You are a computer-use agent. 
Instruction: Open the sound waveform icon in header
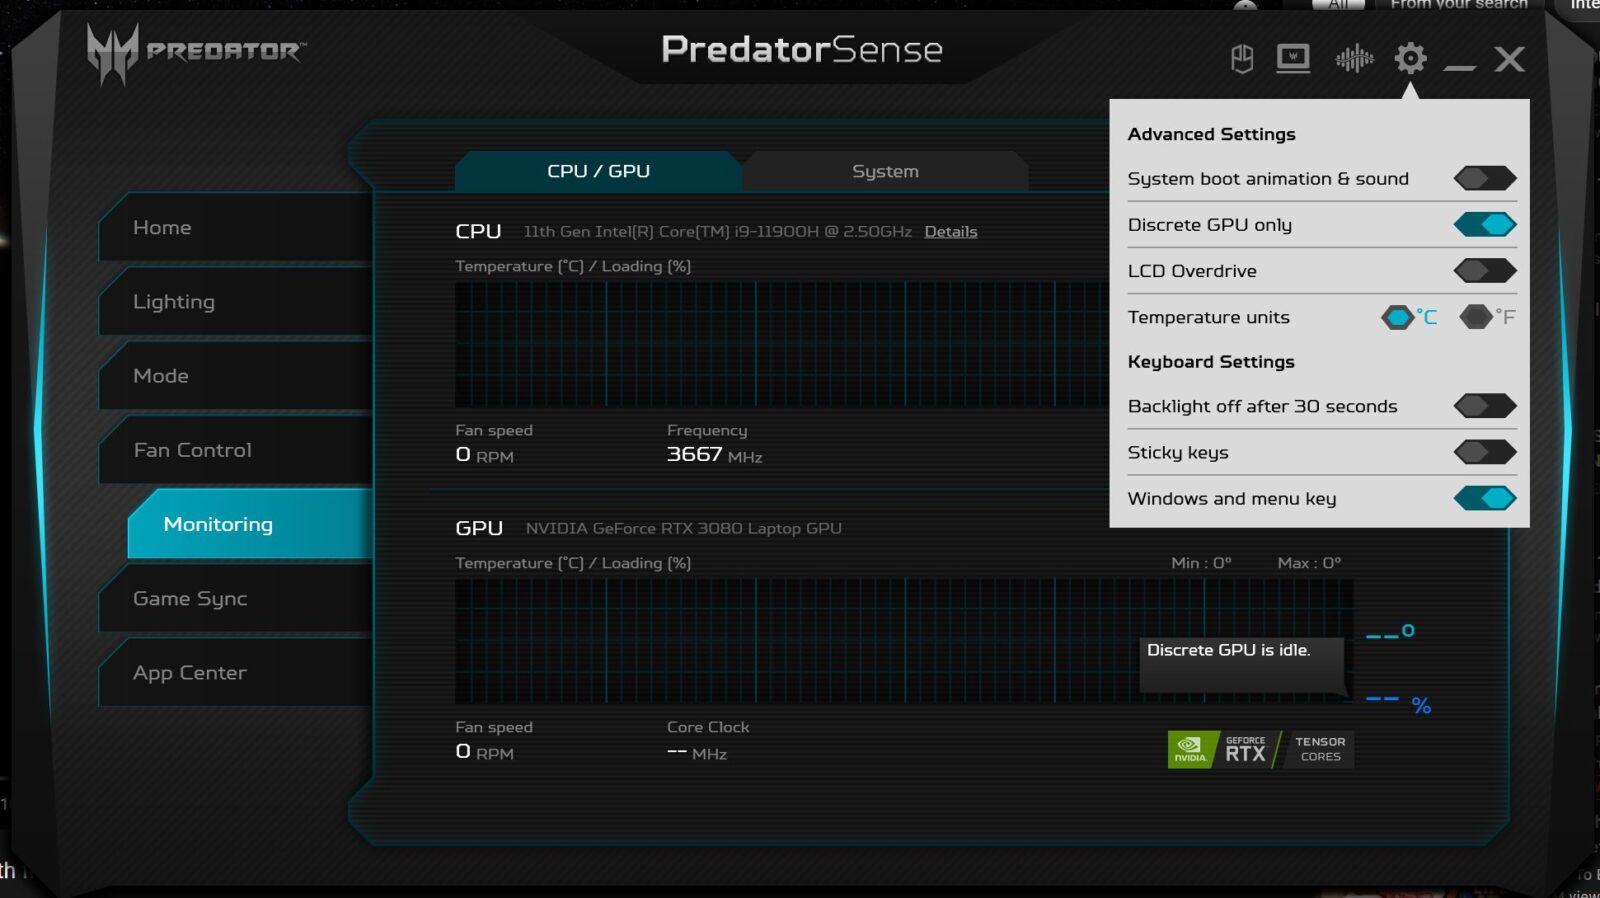[x=1354, y=59]
